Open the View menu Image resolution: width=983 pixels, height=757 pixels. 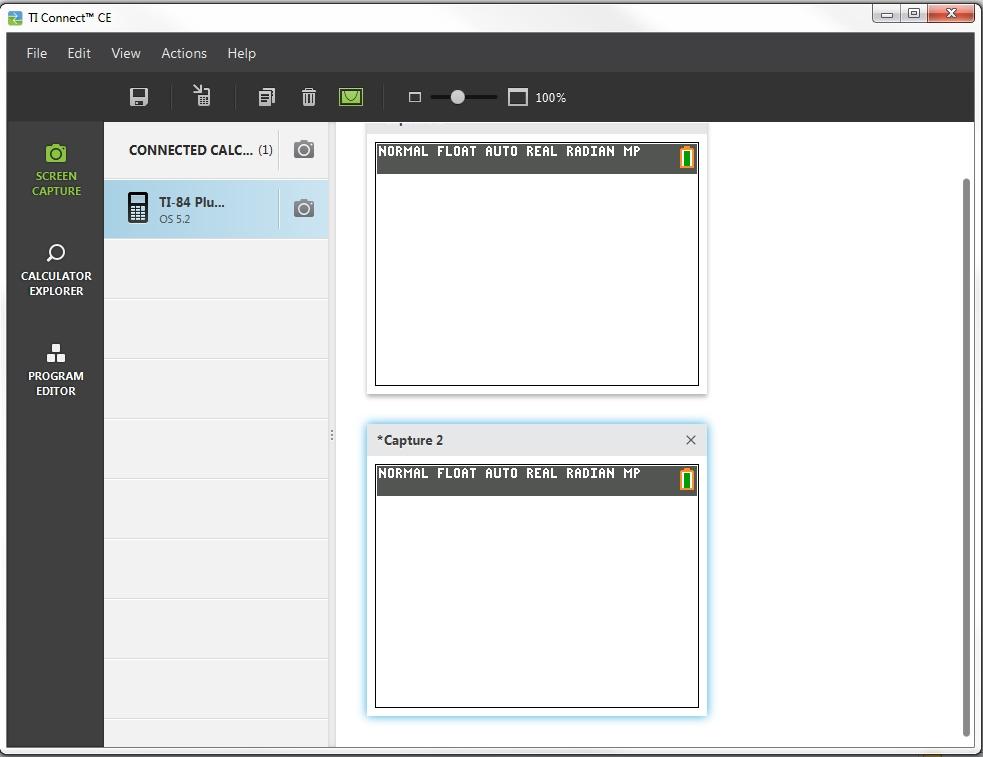(x=126, y=53)
